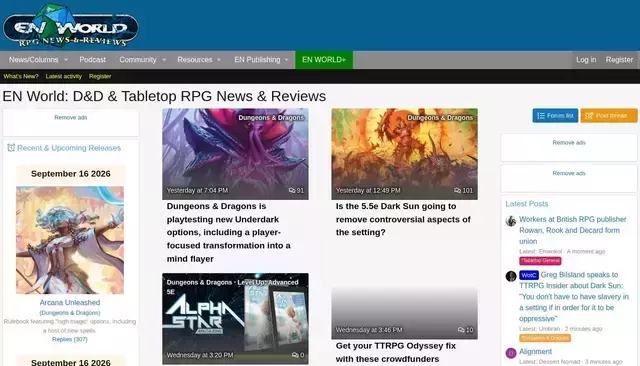Click Remove ads above Latest Posts
Viewport: 640px width, 366px height.
pyautogui.click(x=569, y=173)
